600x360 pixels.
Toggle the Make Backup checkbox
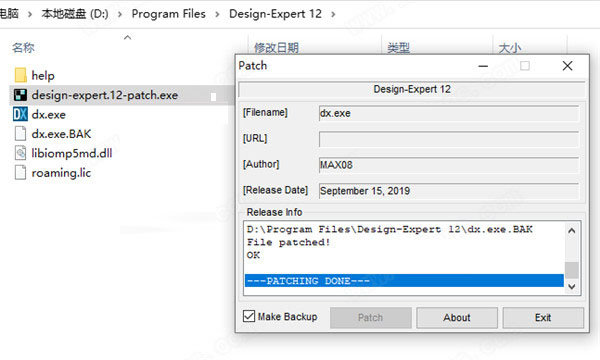249,316
